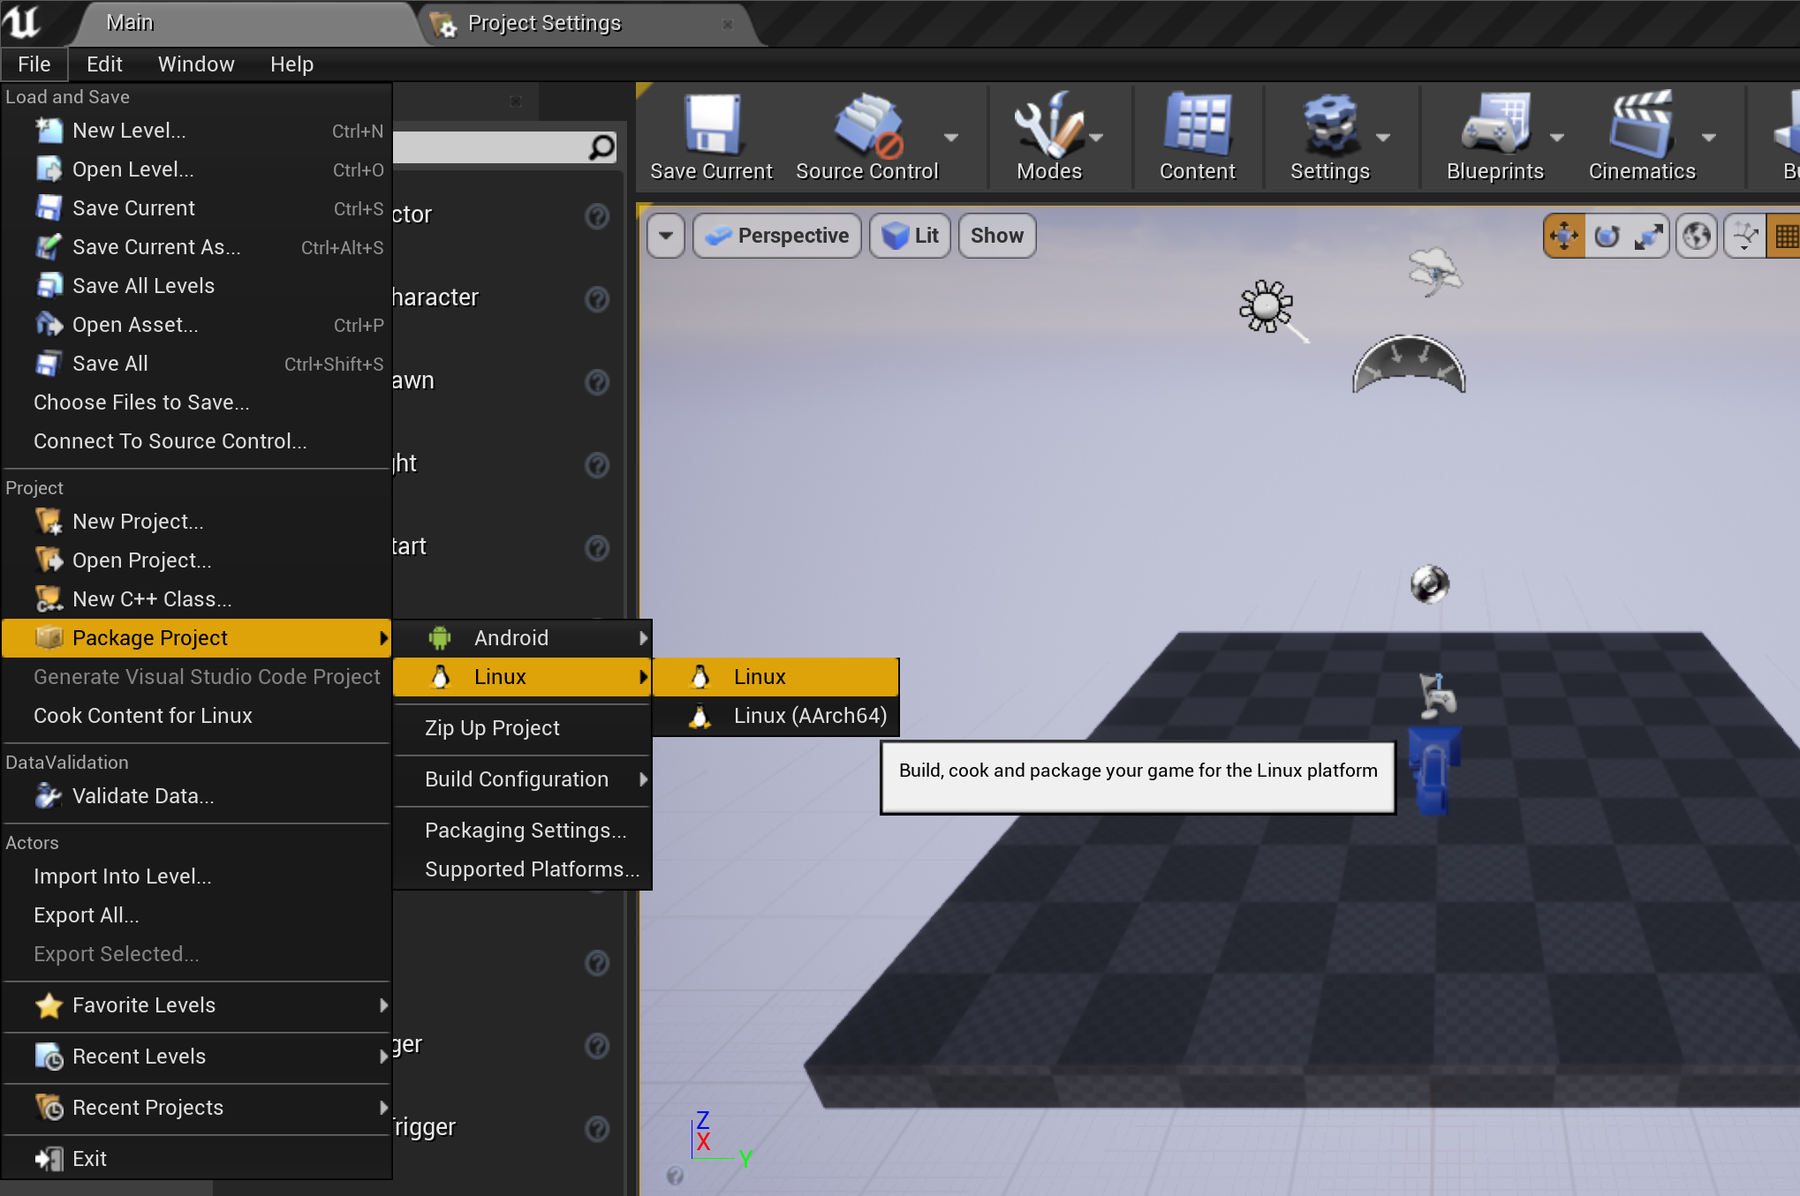Click Cook Content for Linux
The height and width of the screenshot is (1196, 1800).
[196, 716]
